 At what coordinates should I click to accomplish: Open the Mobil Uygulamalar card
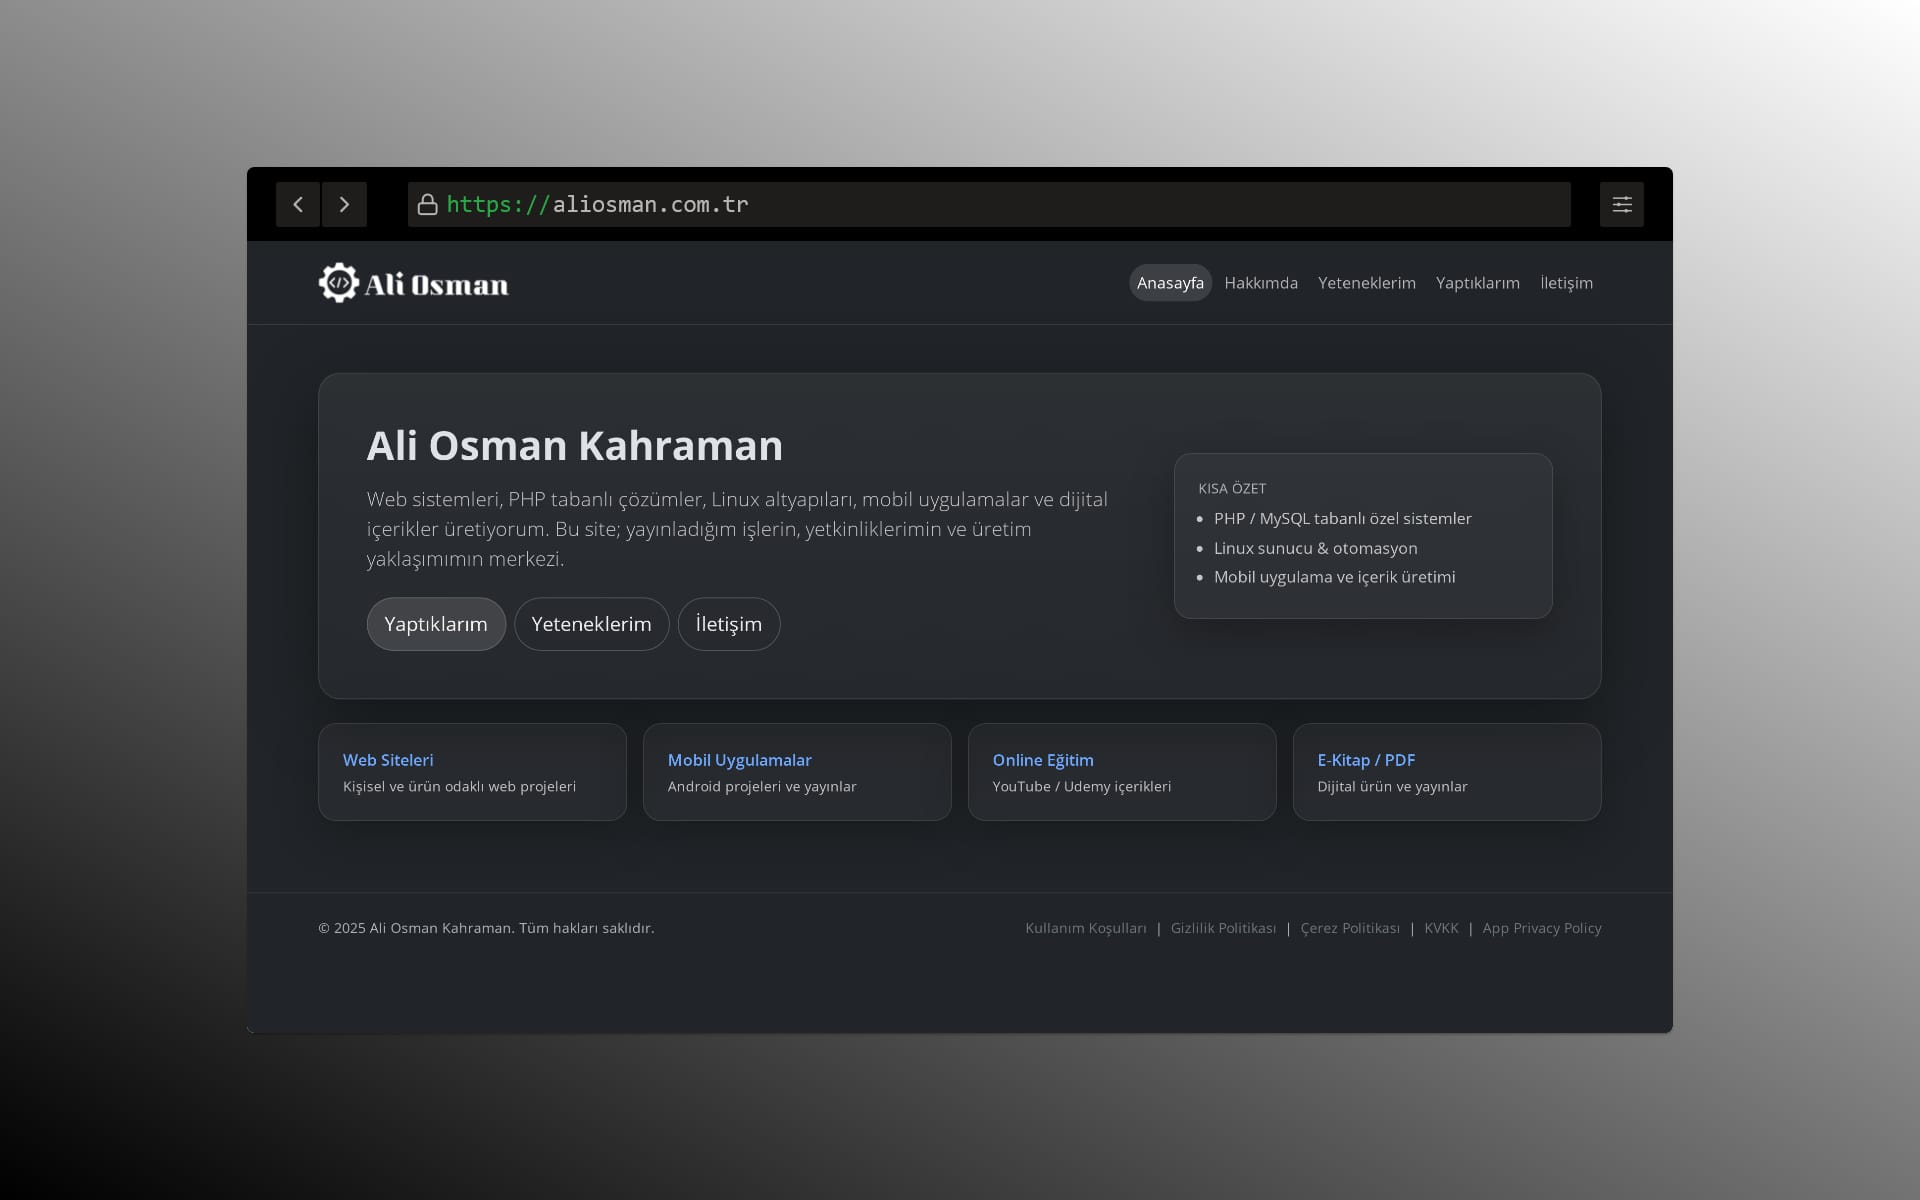797,772
